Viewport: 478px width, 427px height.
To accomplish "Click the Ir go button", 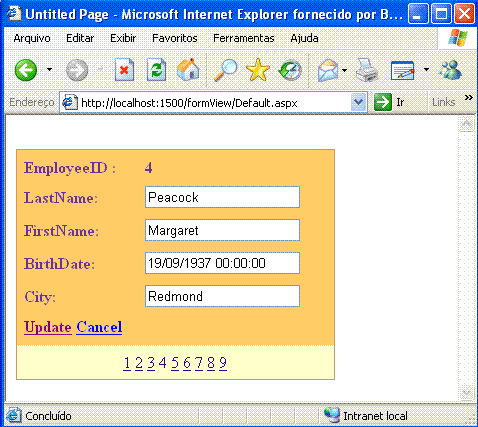I will point(389,102).
